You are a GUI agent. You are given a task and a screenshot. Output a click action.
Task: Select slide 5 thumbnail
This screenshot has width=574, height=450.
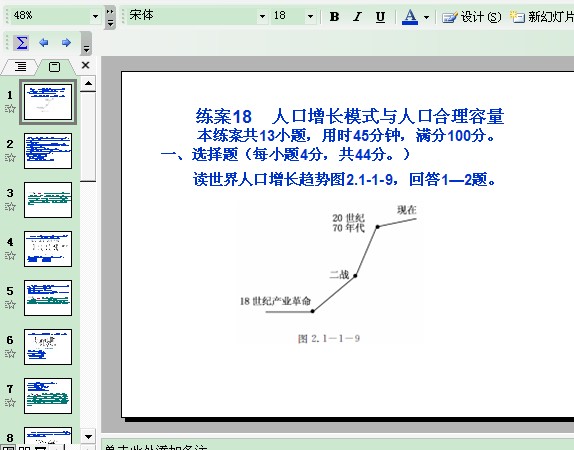pos(48,298)
